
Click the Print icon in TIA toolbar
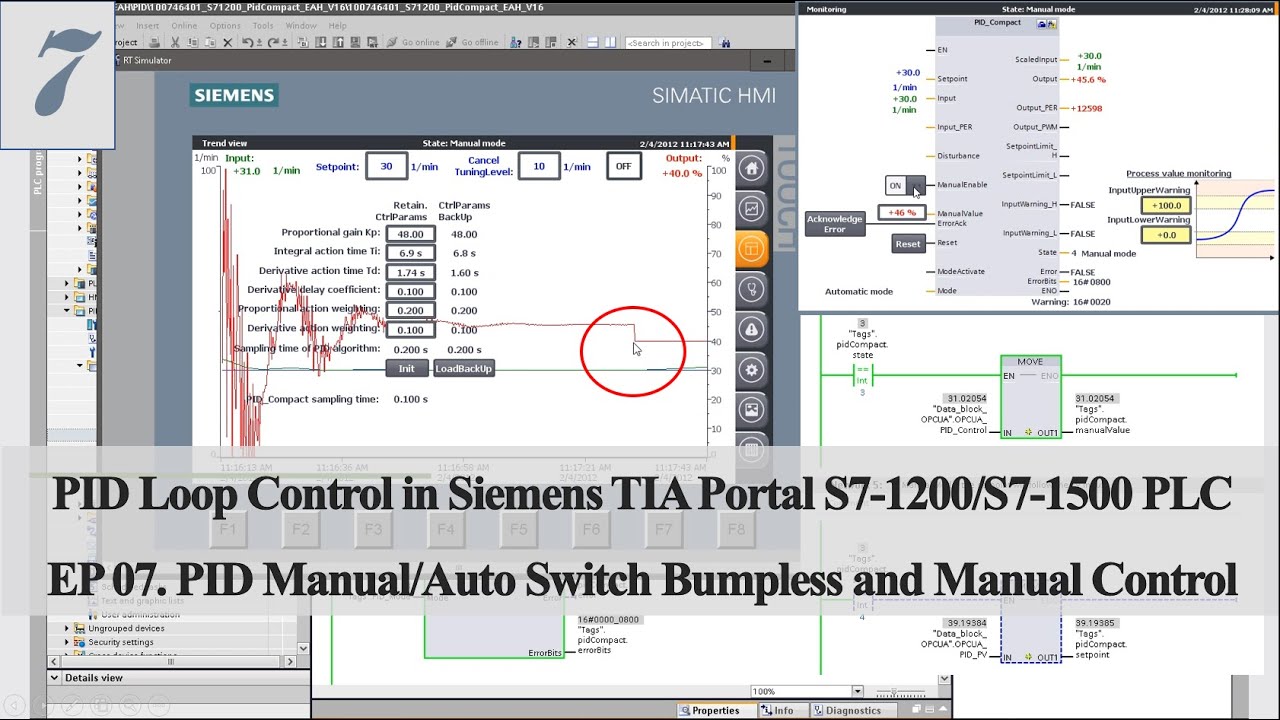(x=155, y=42)
